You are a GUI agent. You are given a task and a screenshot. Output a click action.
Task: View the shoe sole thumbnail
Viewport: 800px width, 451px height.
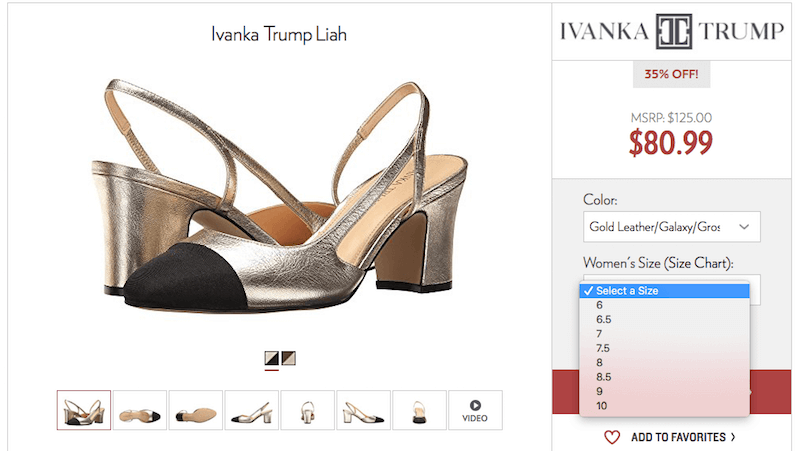pos(196,410)
